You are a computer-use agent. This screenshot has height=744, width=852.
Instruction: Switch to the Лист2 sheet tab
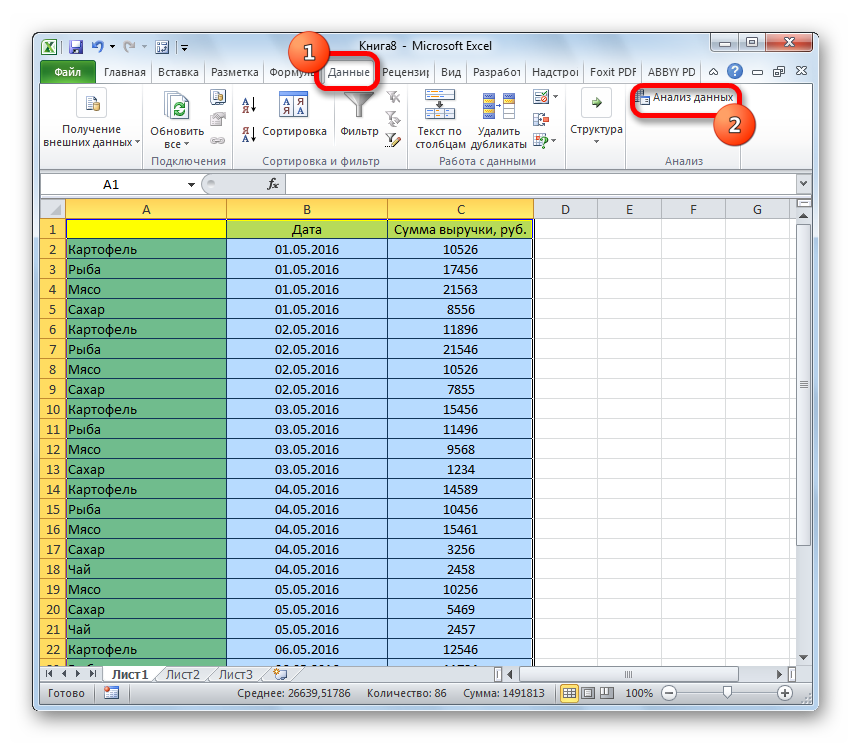(182, 674)
